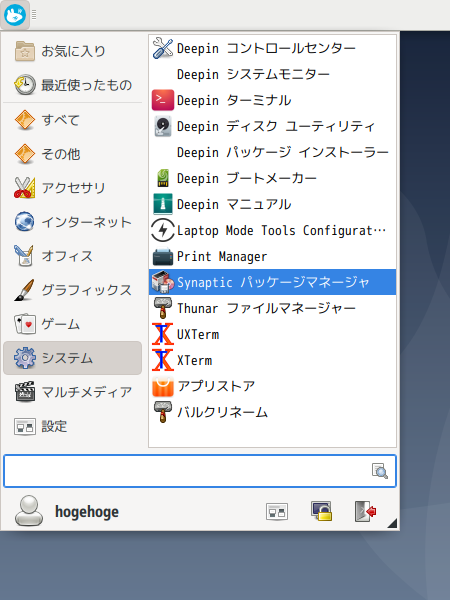The height and width of the screenshot is (600, 450).
Task: Click the panel handle next to the launcher
Action: [x=34, y=15]
